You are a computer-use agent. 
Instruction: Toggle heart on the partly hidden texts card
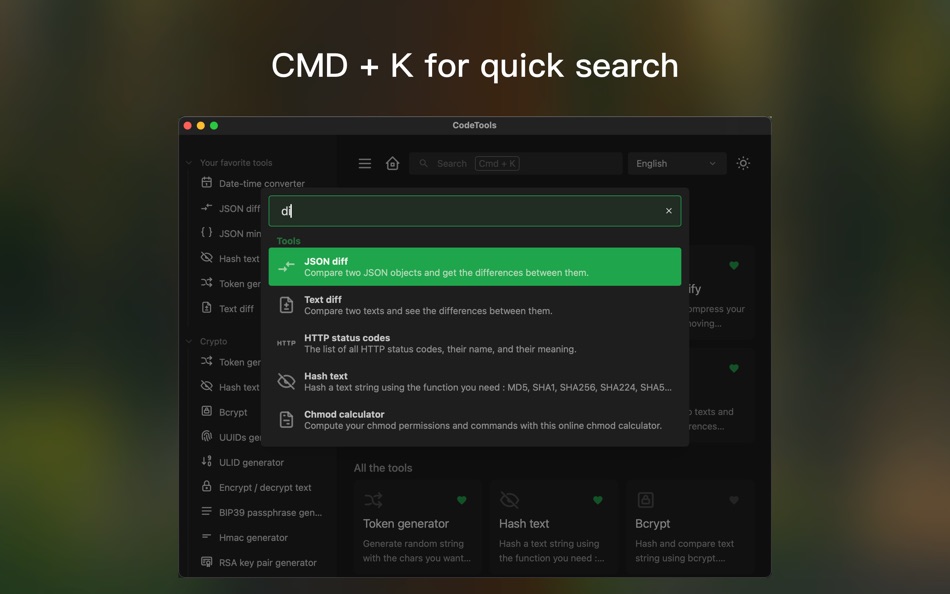(734, 369)
